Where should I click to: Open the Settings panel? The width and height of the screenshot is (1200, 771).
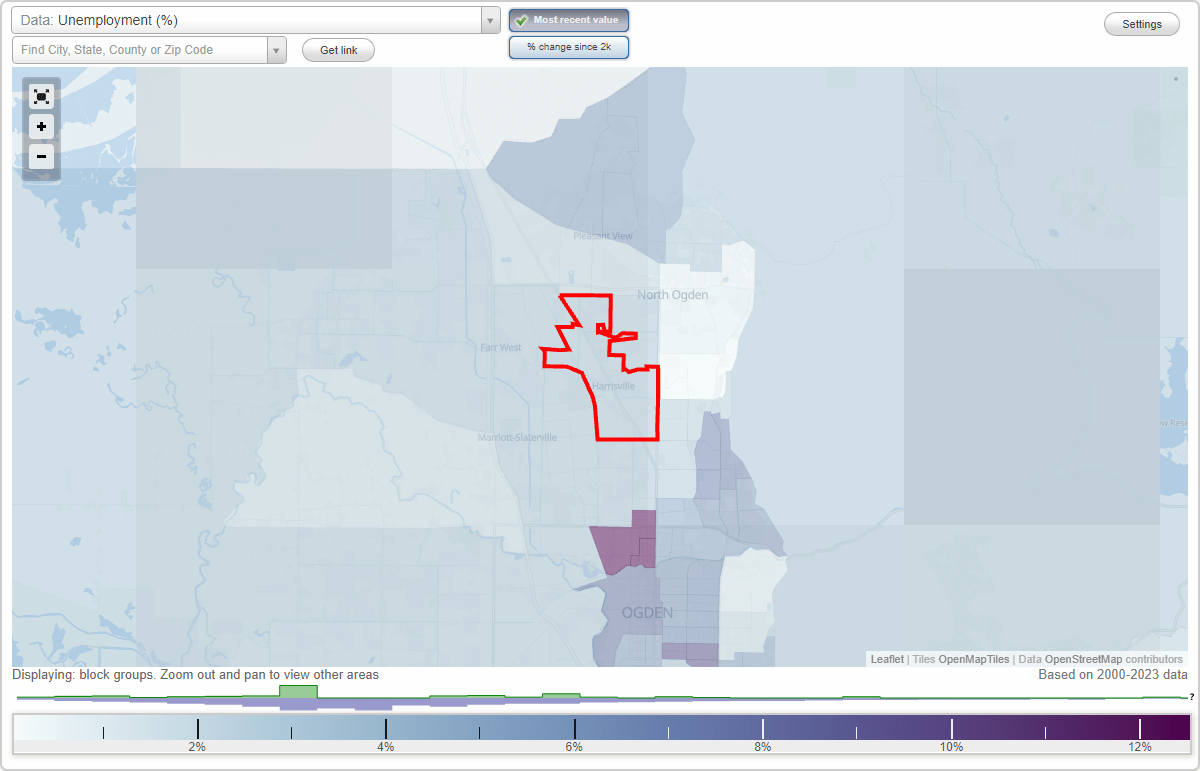coord(1141,23)
